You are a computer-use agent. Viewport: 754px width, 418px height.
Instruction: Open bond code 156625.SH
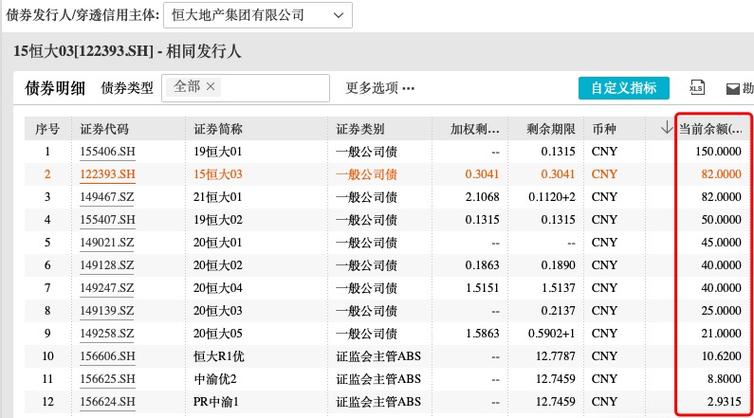tap(108, 379)
